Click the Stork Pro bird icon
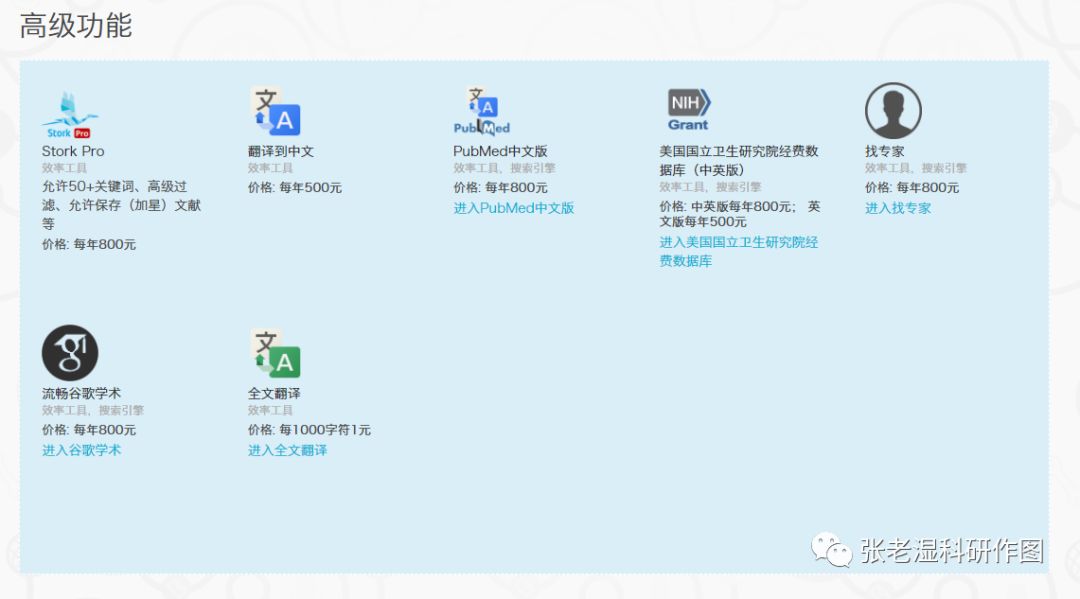Image resolution: width=1080 pixels, height=599 pixels. coord(70,114)
